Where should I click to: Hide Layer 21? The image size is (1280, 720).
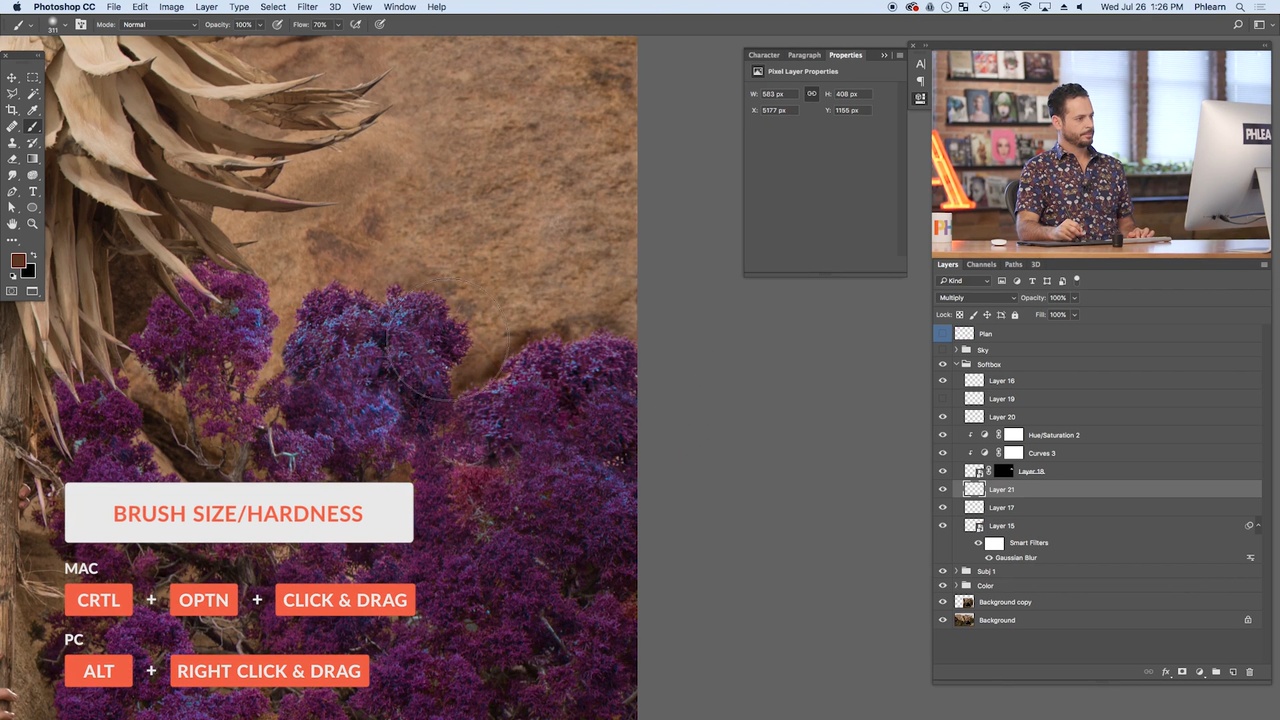(x=942, y=489)
